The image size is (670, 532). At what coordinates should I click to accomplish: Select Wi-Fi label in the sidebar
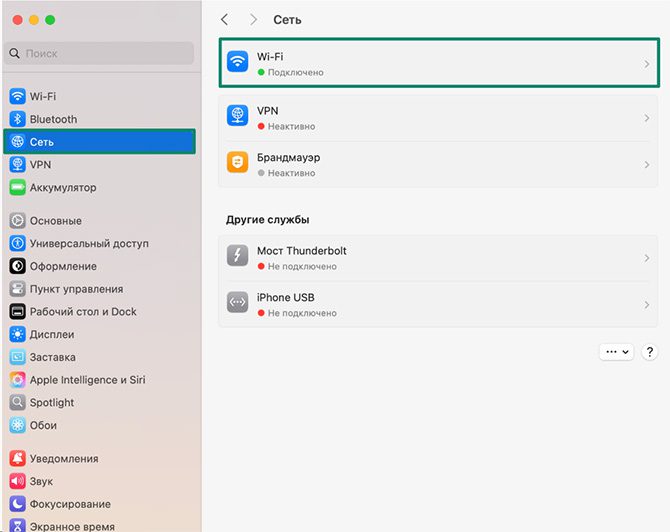click(43, 97)
